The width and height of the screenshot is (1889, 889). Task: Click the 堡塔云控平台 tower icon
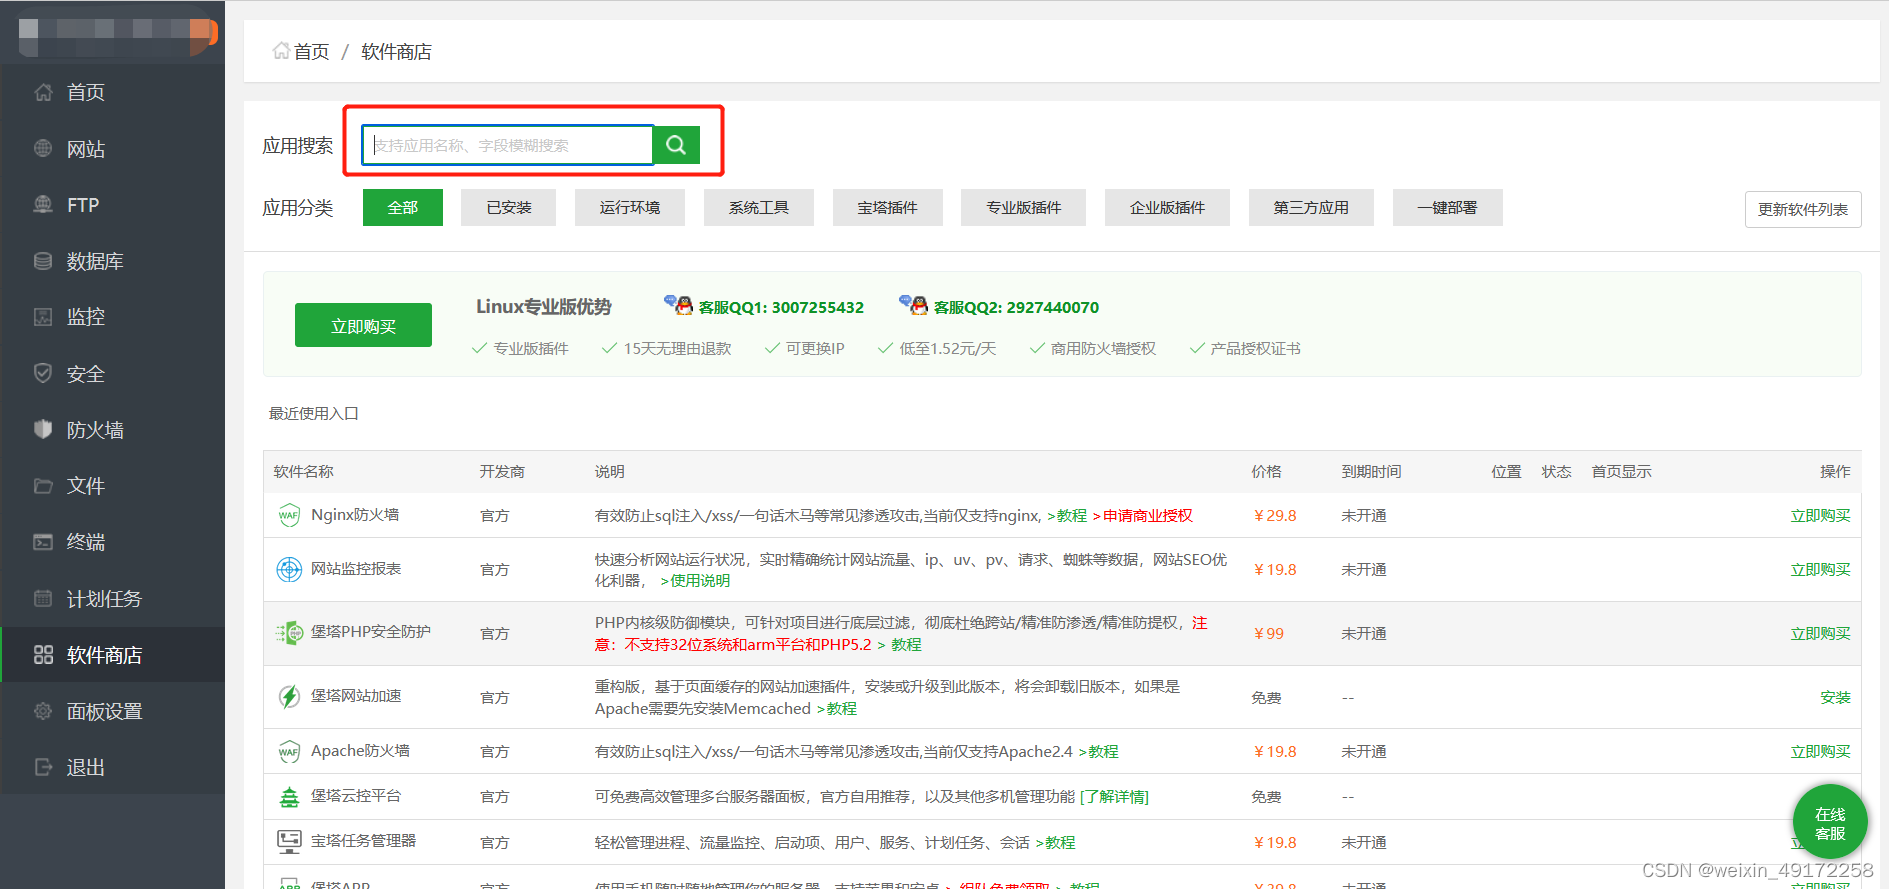[289, 797]
